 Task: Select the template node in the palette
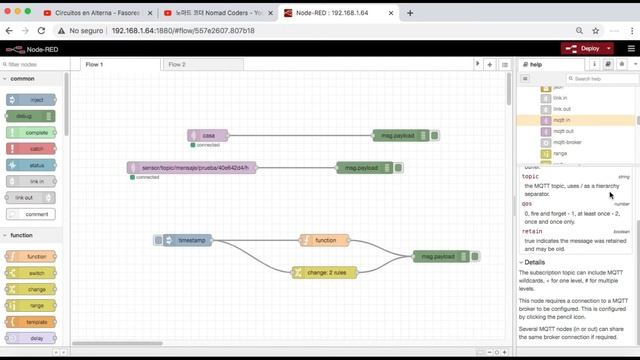tap(31, 322)
